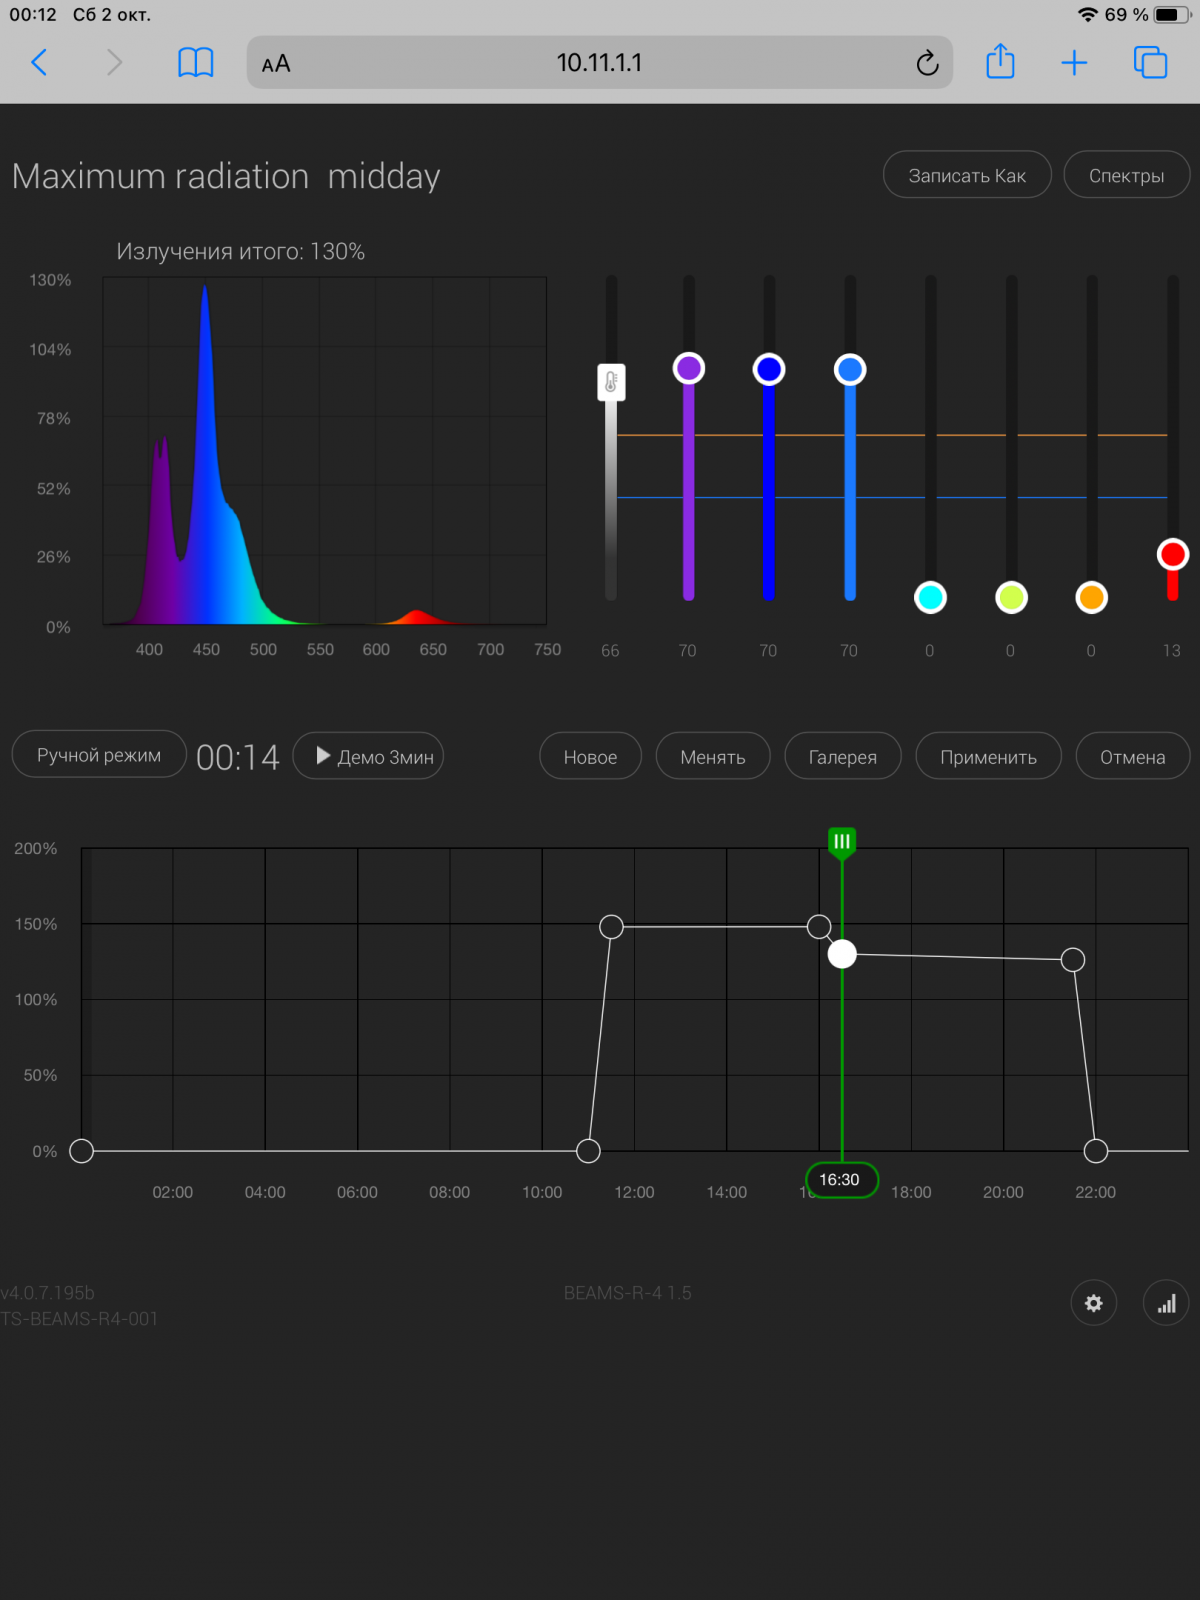Open a new Safari tab with plus

click(1074, 63)
